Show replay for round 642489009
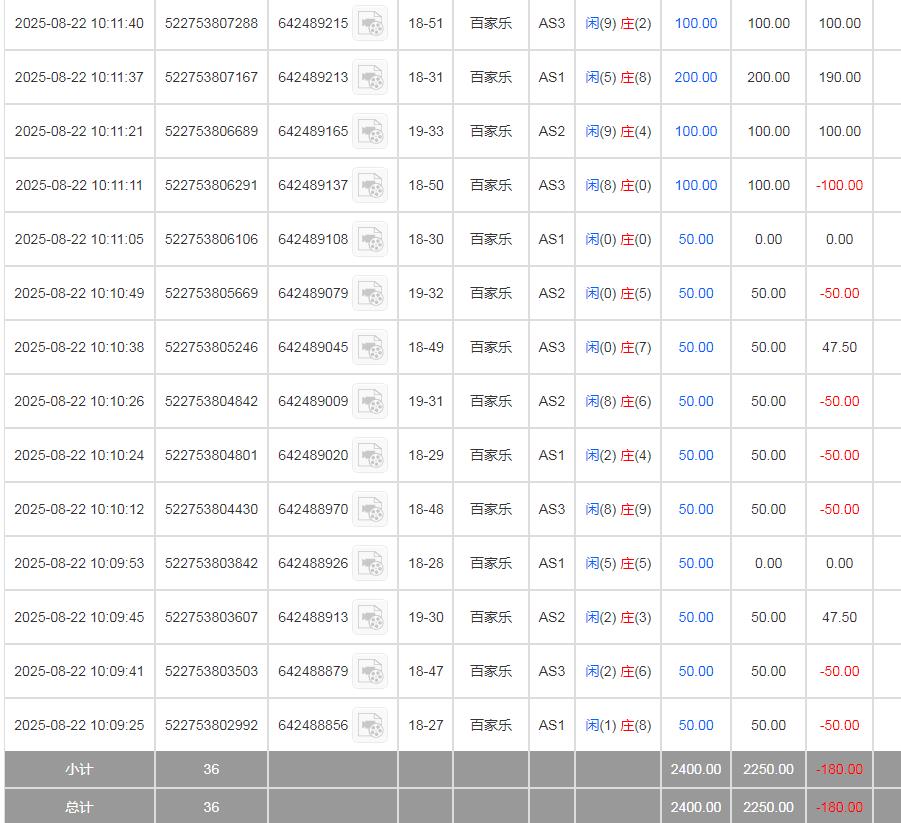 (x=371, y=401)
